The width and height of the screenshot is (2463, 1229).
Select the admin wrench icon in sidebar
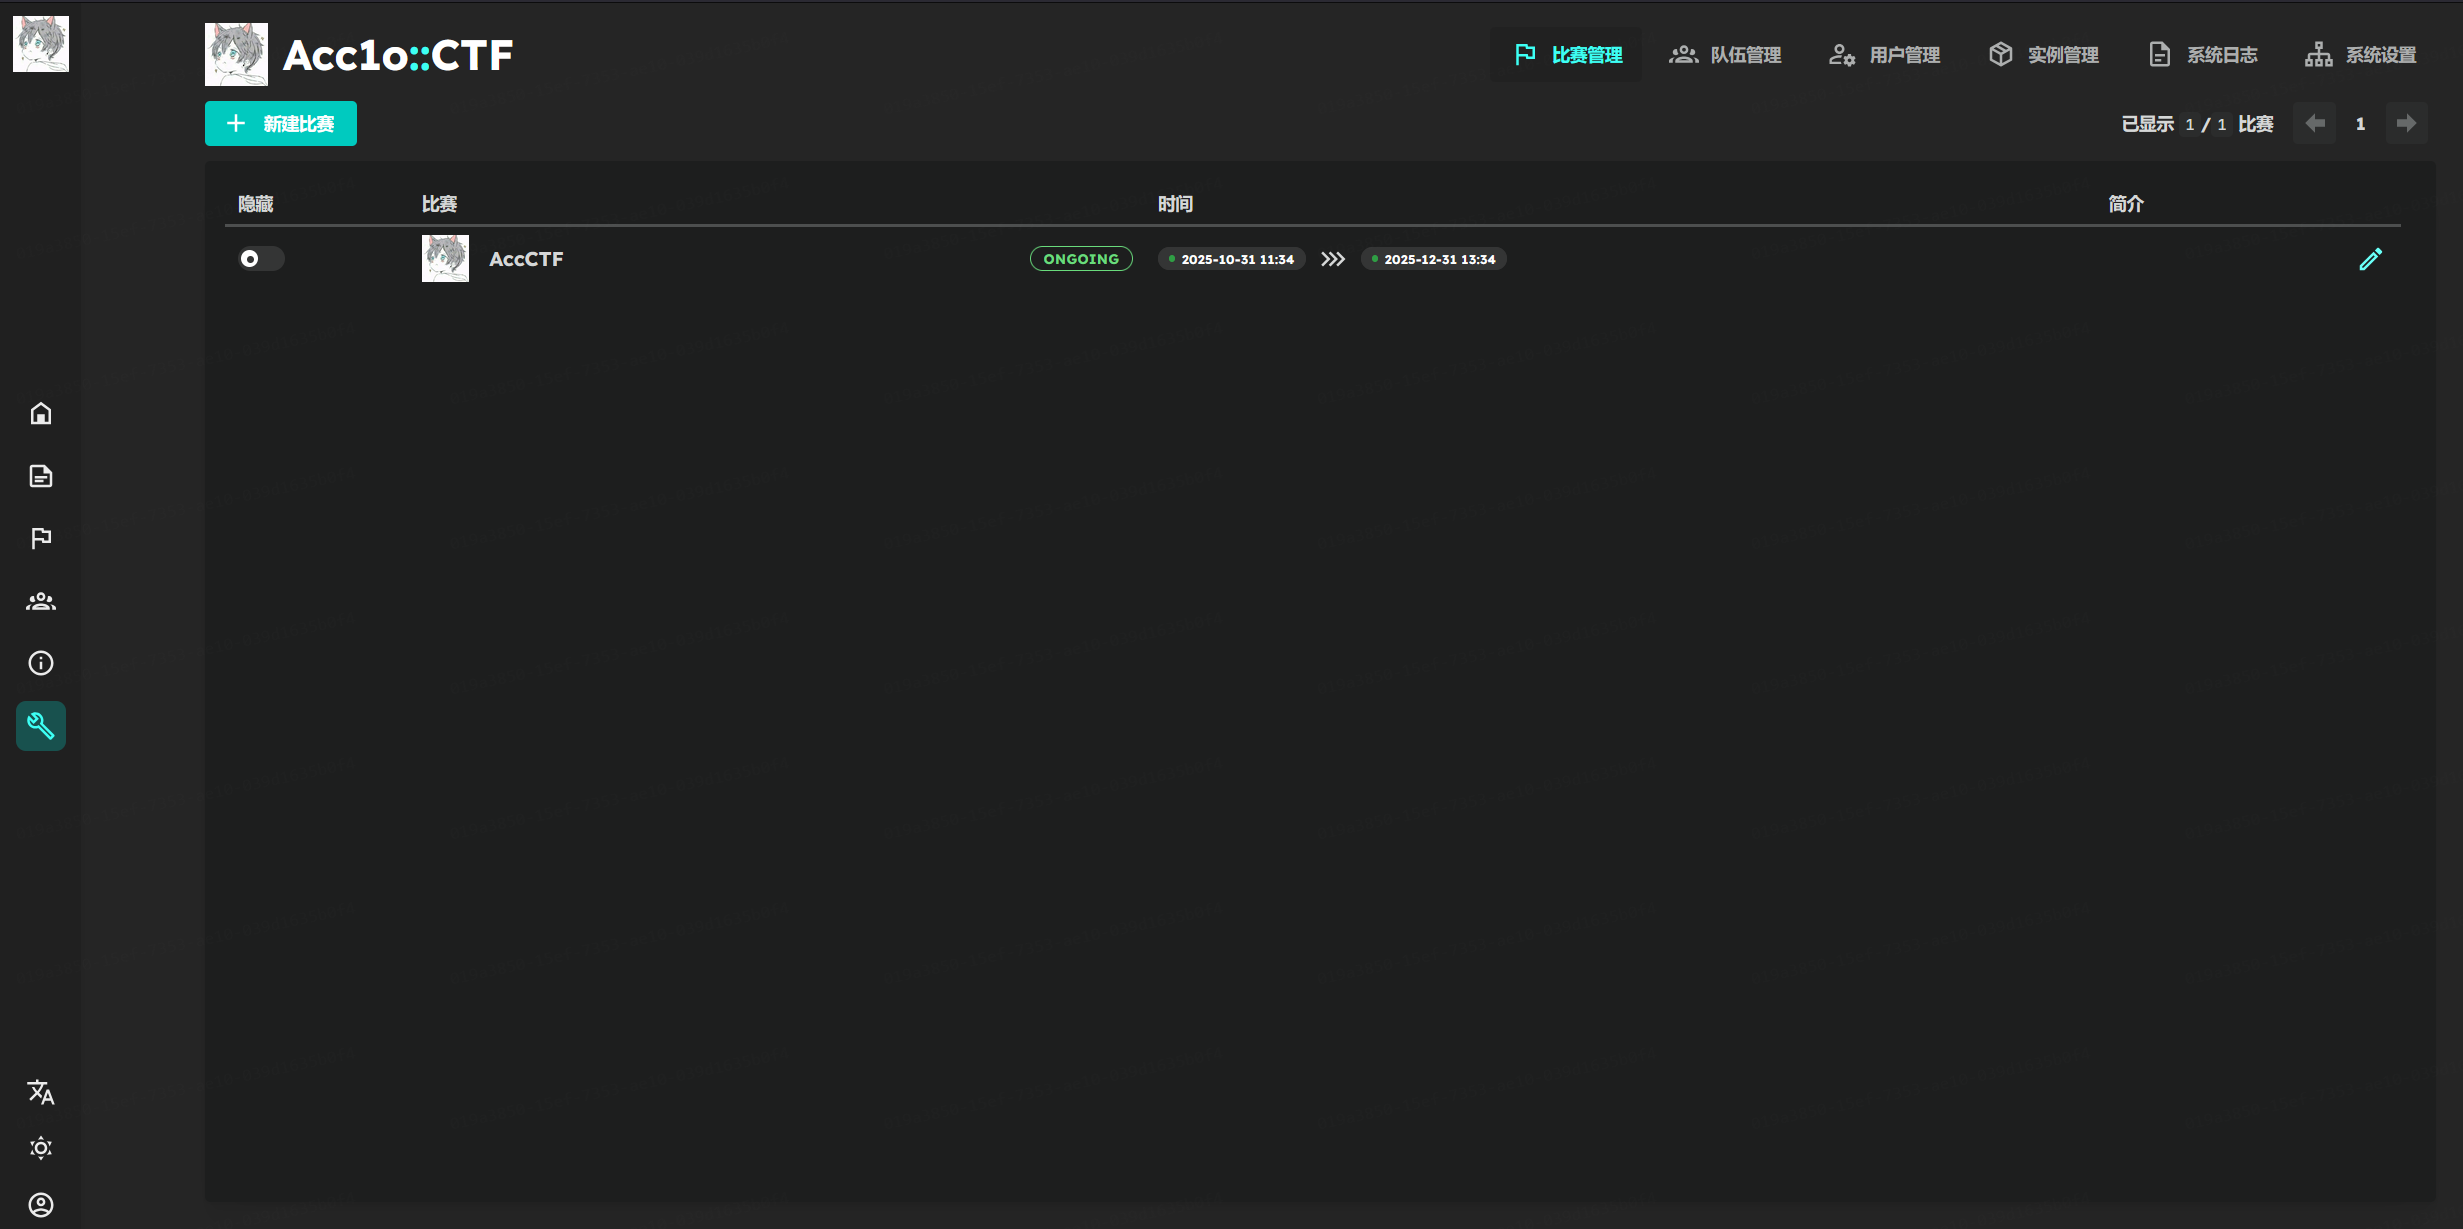41,726
